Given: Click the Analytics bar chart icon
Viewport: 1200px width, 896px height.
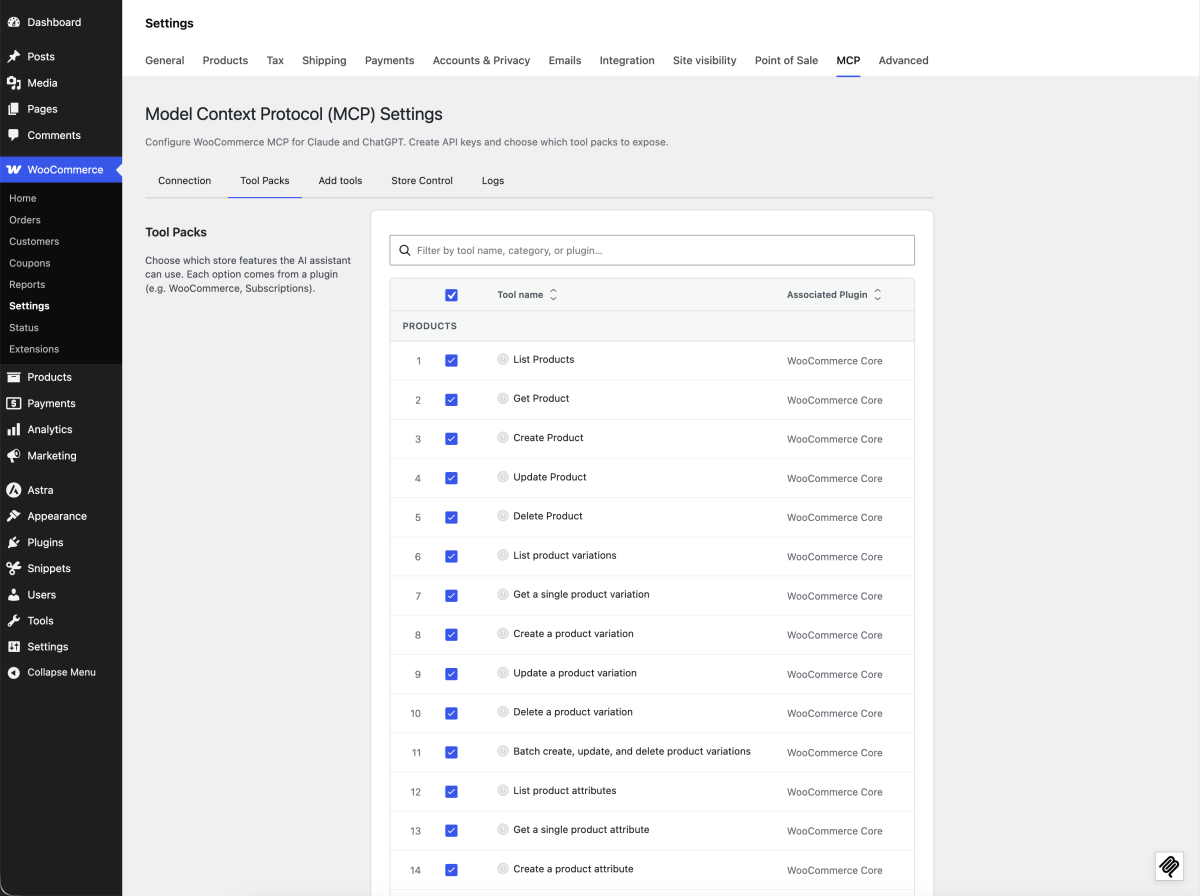Looking at the screenshot, I should pos(14,429).
